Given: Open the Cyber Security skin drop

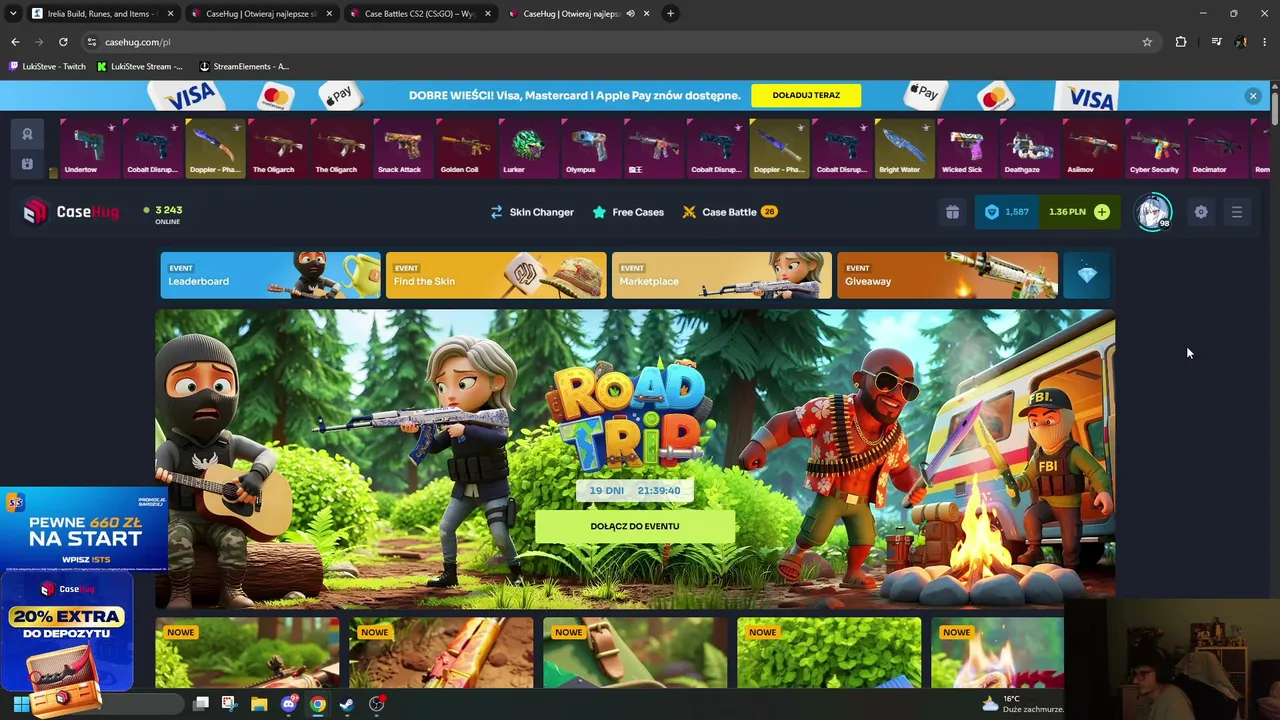Looking at the screenshot, I should (1154, 148).
